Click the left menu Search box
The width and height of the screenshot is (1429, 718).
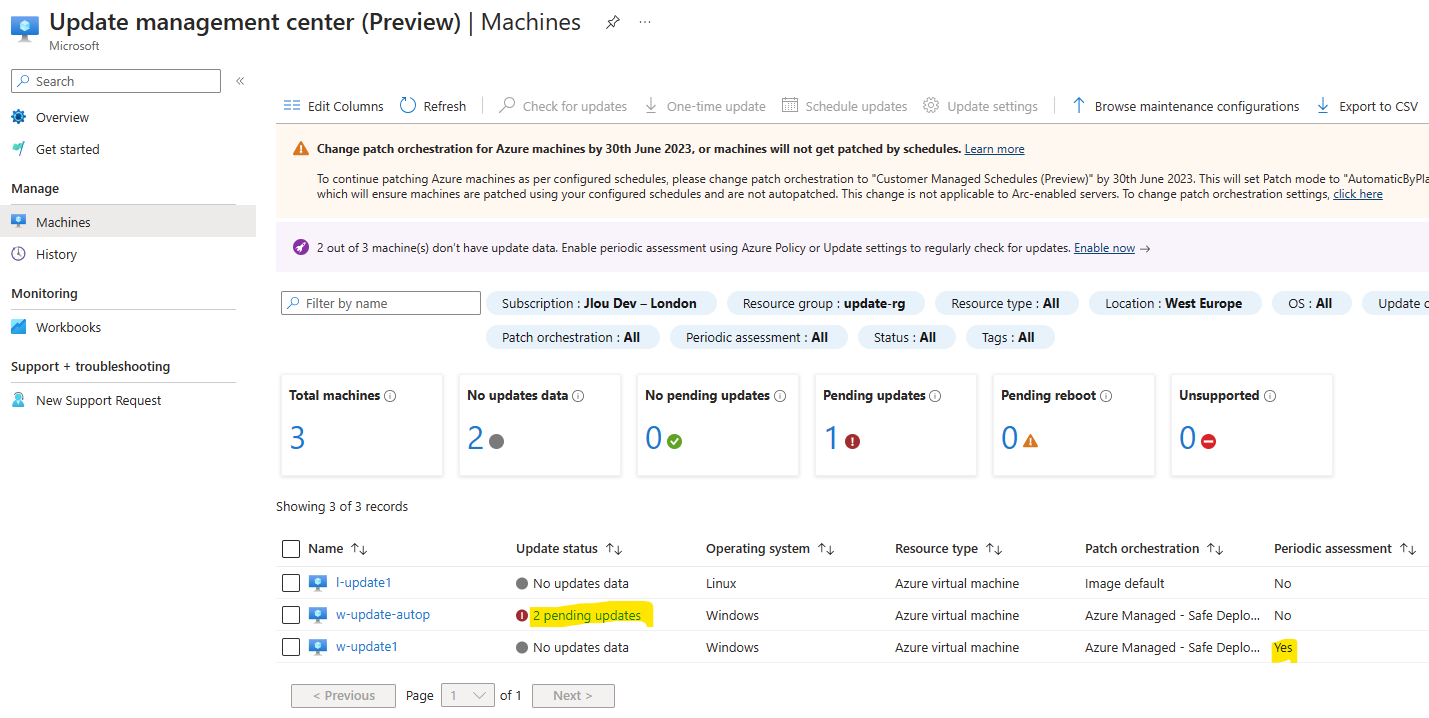pyautogui.click(x=116, y=81)
